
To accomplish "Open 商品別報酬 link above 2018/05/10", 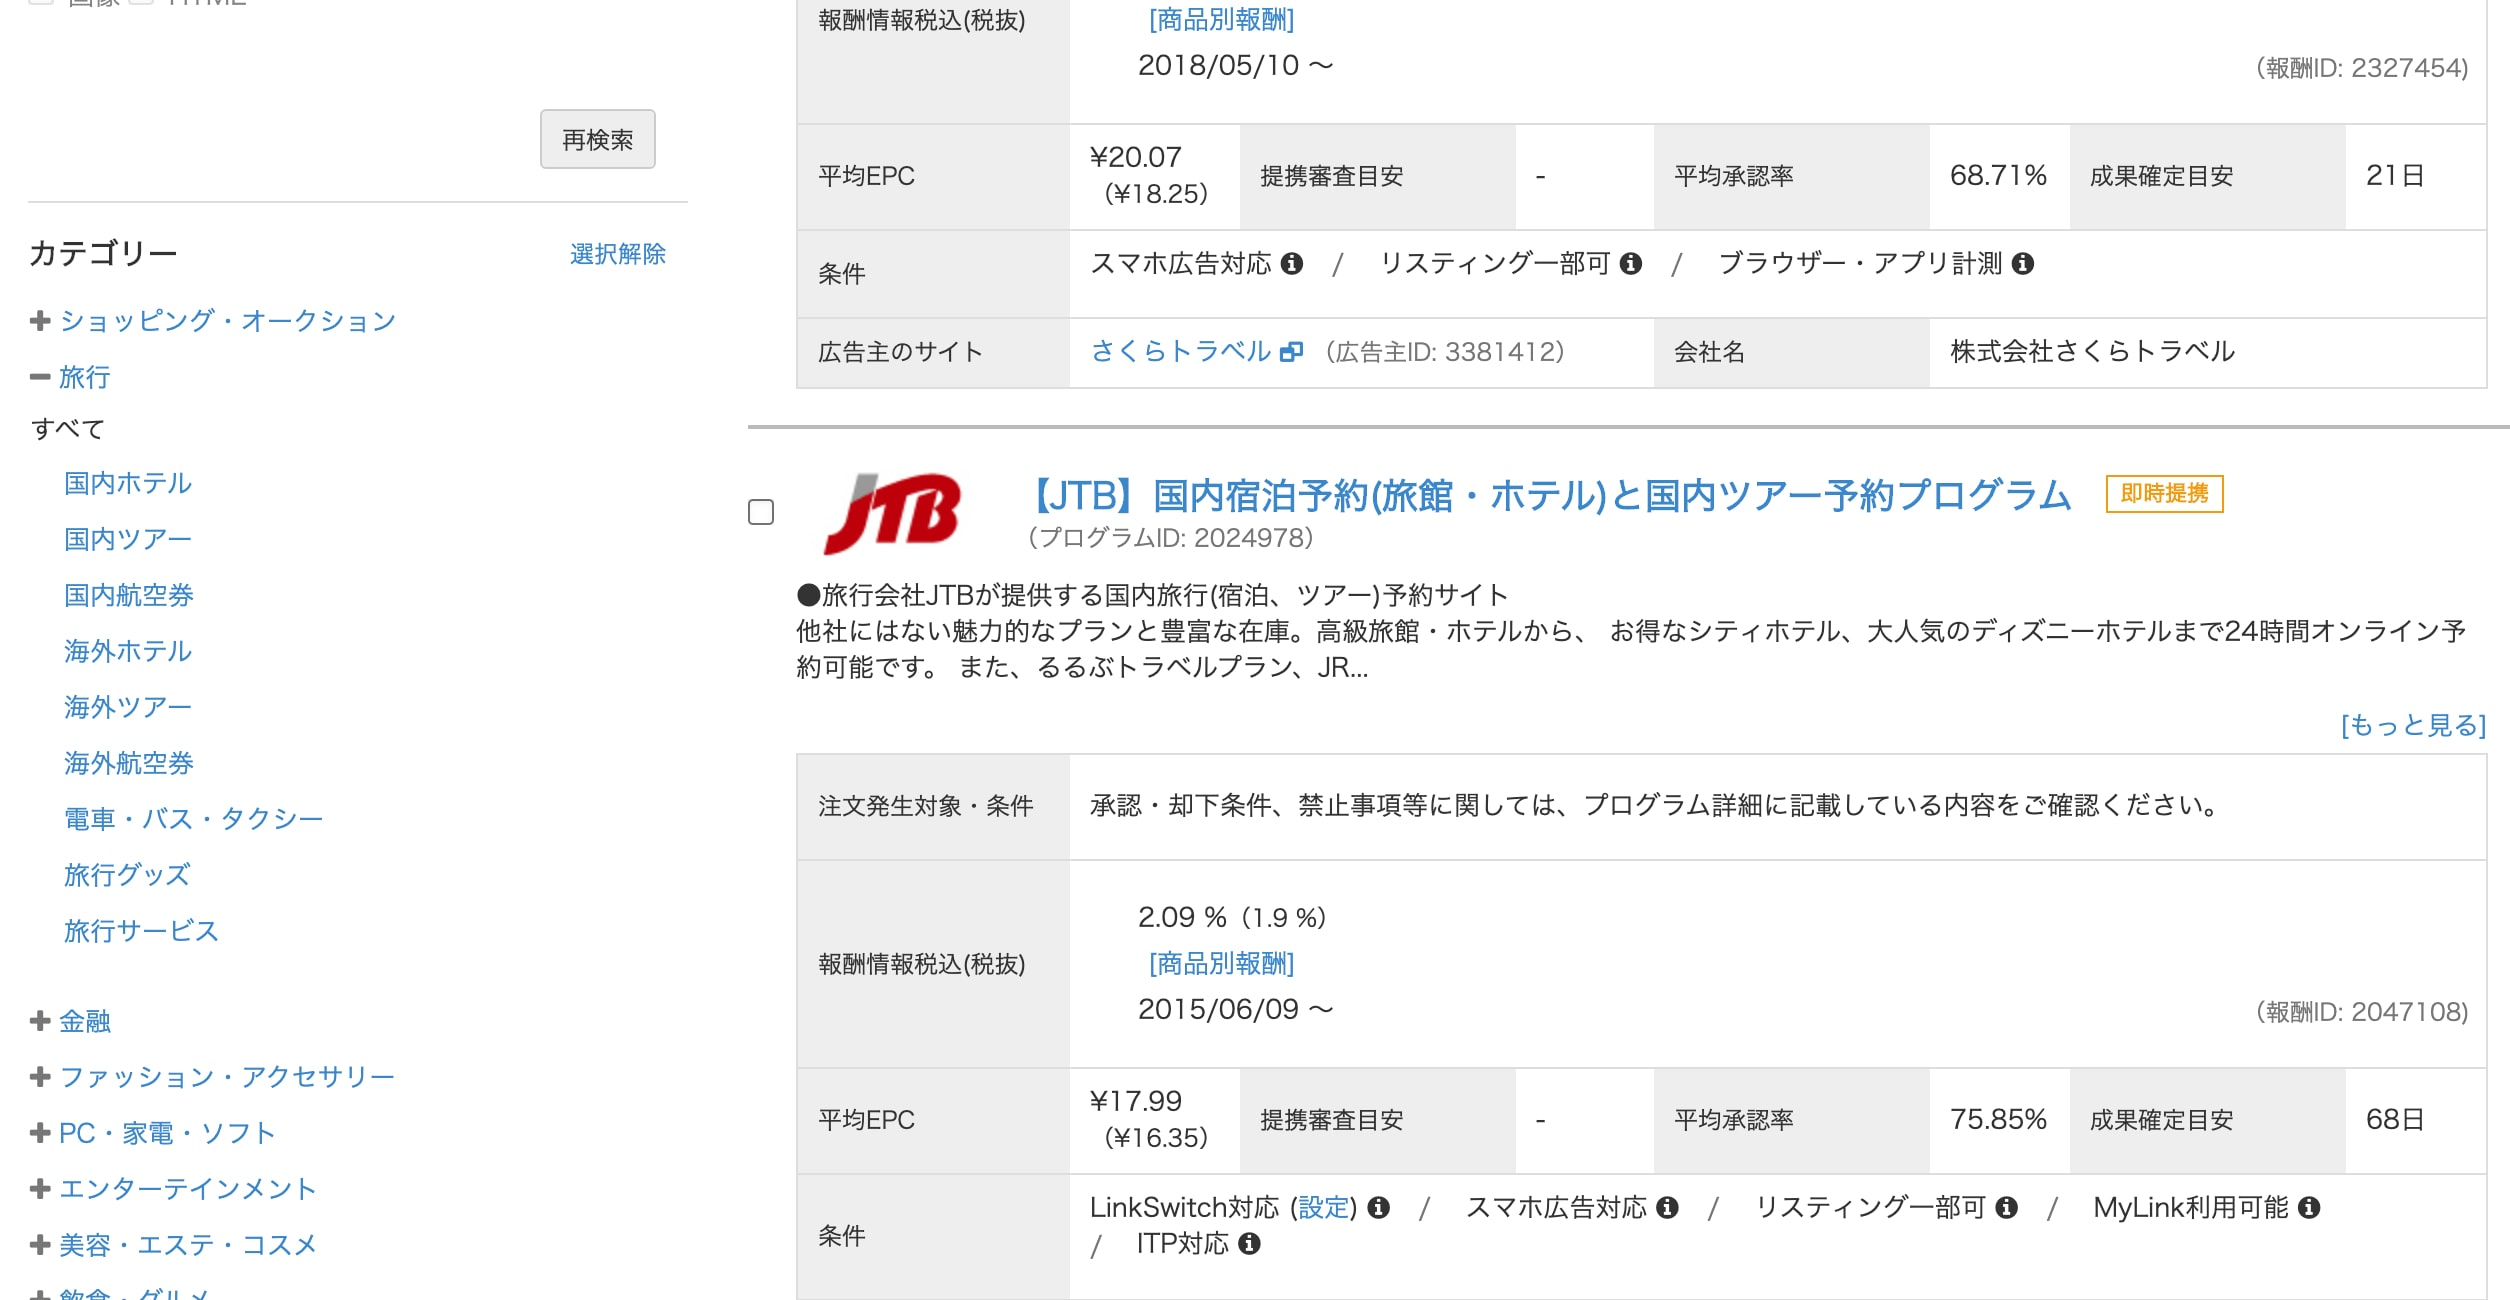I will click(1221, 19).
